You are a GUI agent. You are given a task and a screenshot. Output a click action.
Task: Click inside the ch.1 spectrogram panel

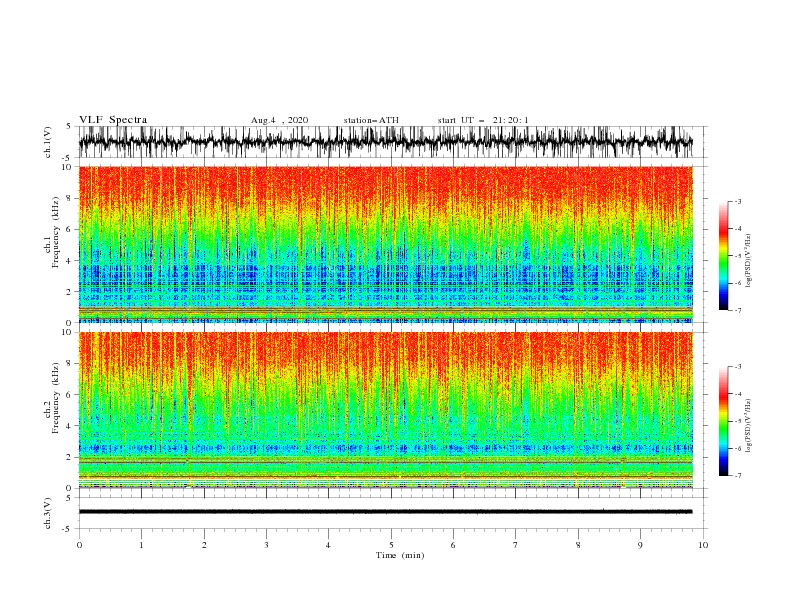(385, 244)
